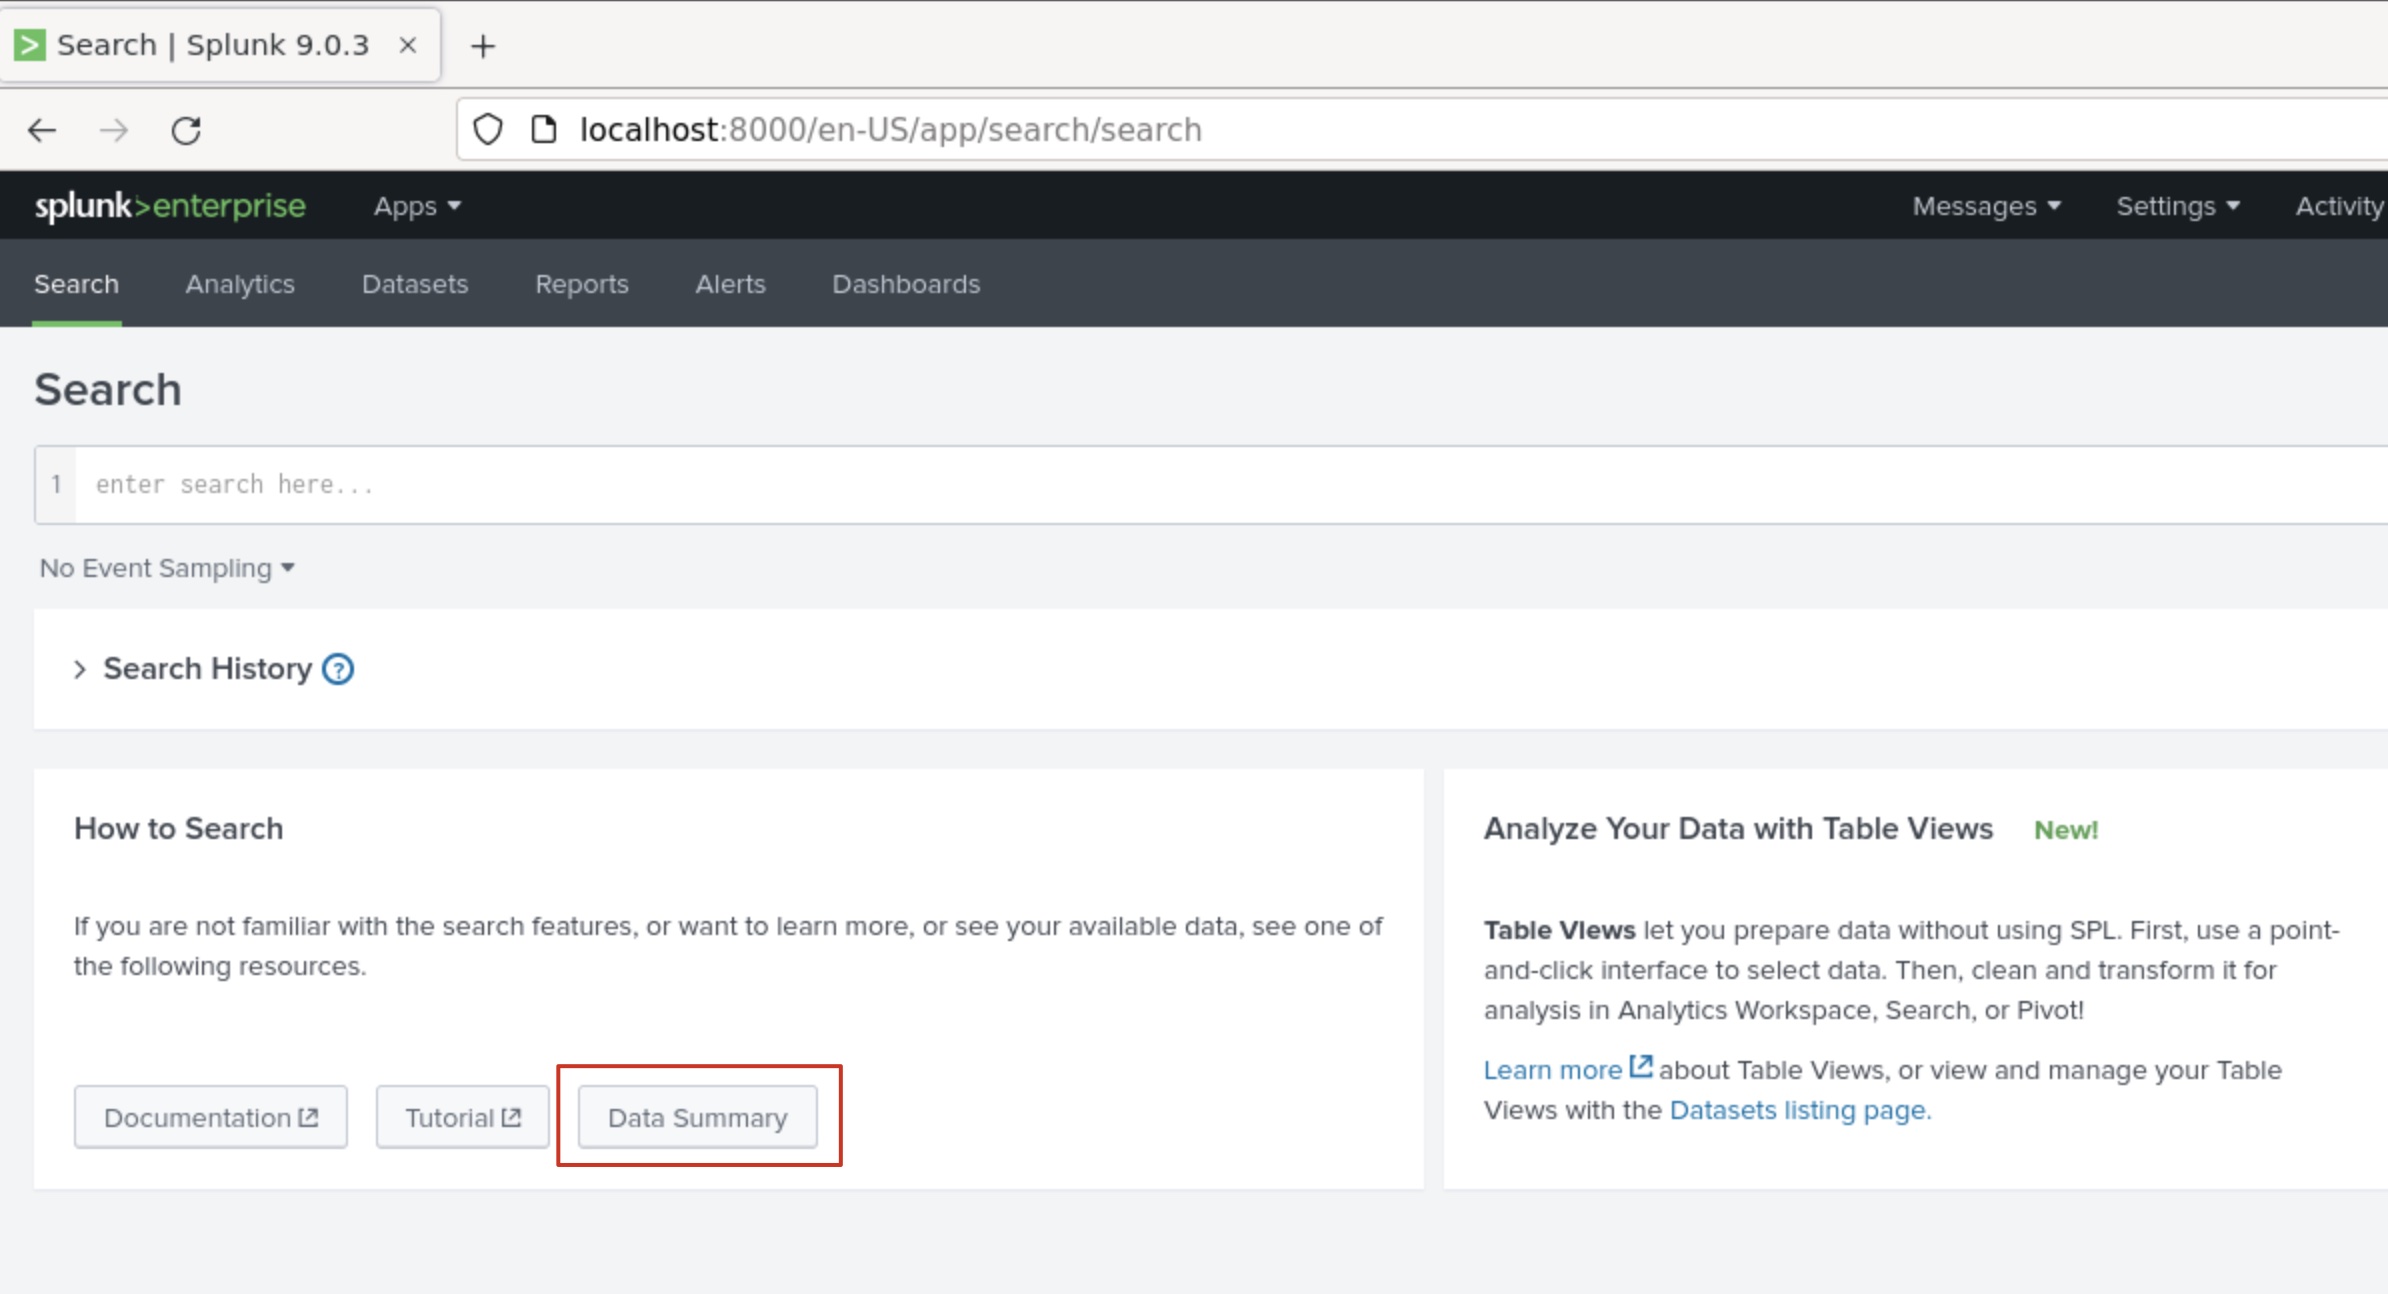Click the page info icon in address bar
The image size is (2388, 1294).
point(543,130)
